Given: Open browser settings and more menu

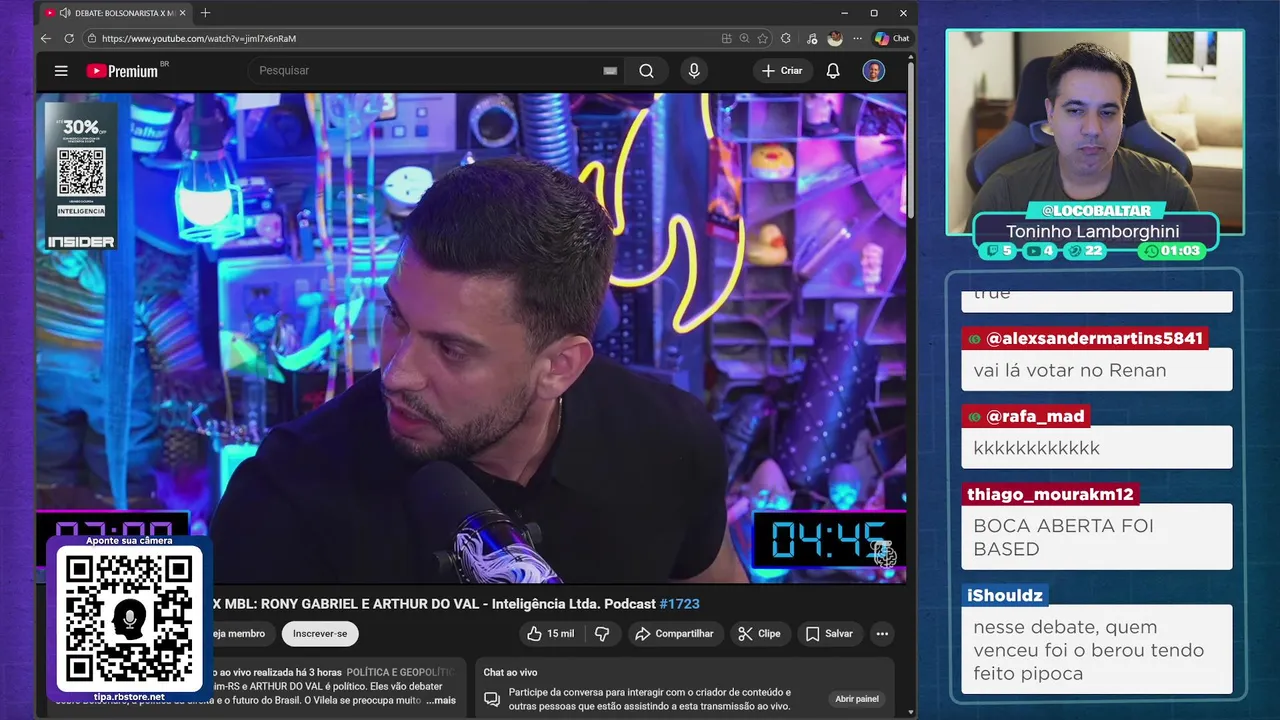Looking at the screenshot, I should 857,38.
